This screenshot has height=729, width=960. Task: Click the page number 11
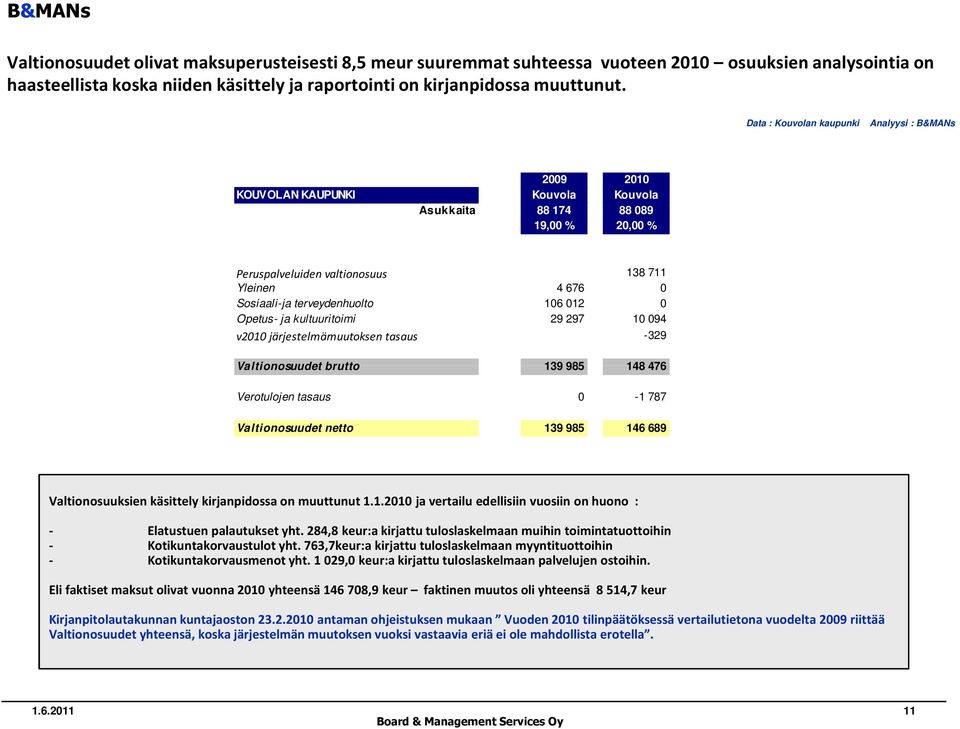tap(909, 711)
